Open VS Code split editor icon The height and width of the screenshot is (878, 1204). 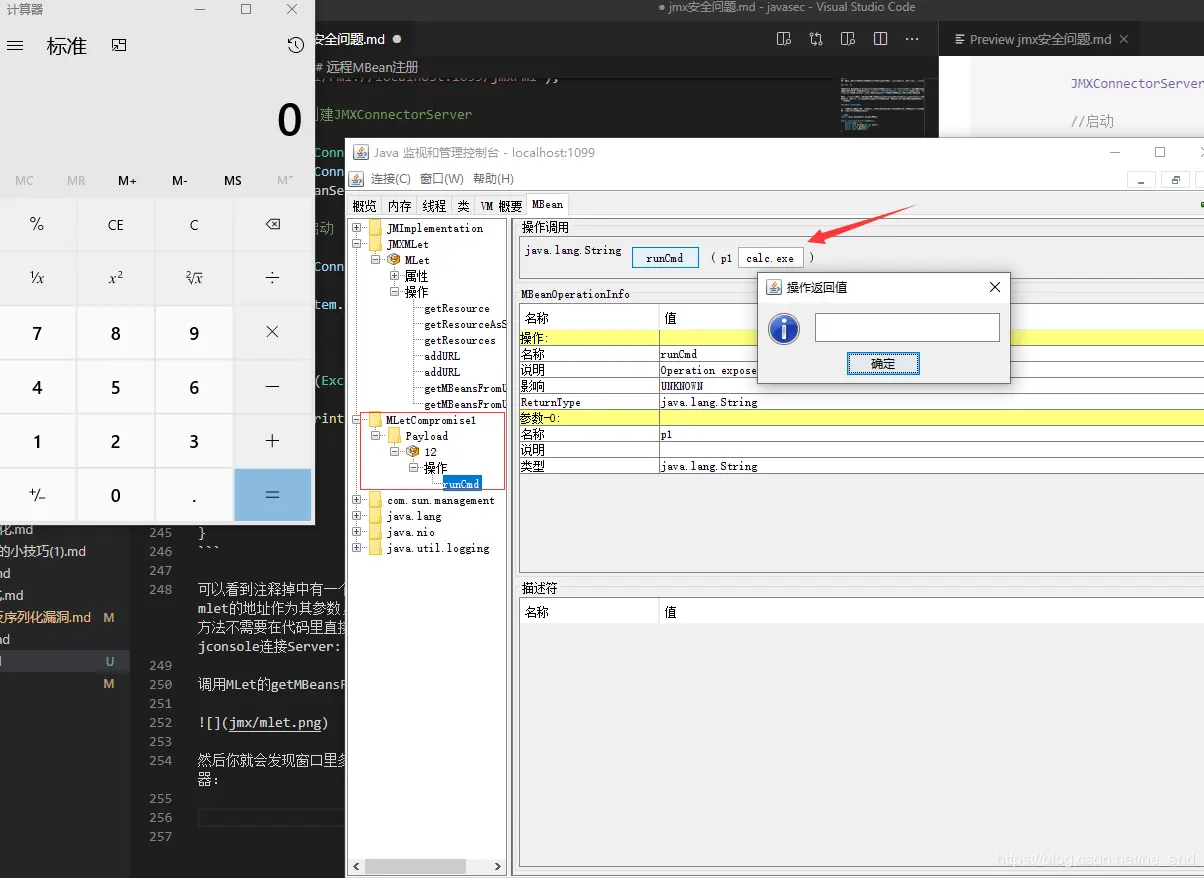[x=880, y=39]
